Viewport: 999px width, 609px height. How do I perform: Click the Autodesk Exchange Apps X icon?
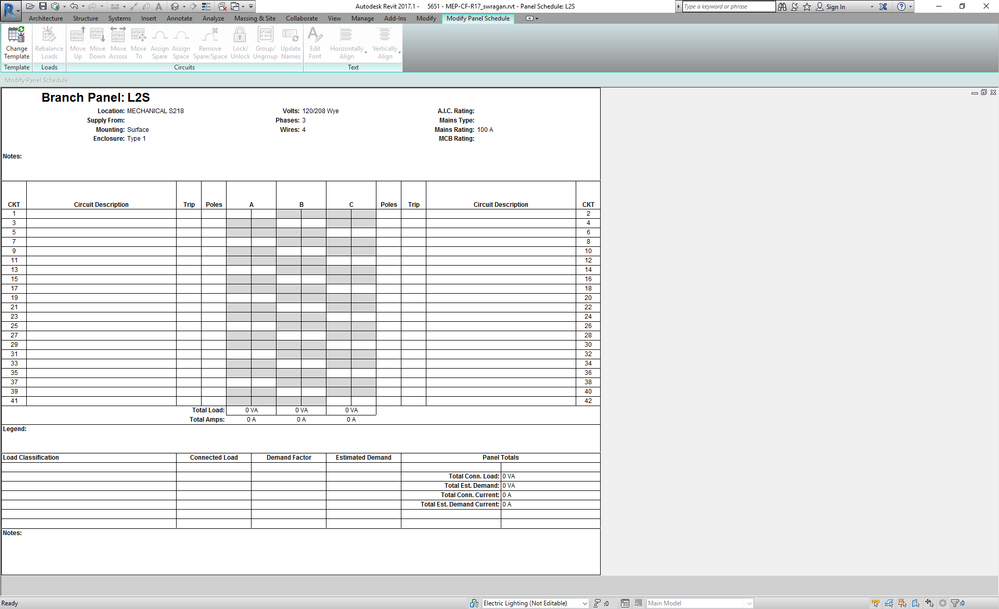tap(883, 6)
